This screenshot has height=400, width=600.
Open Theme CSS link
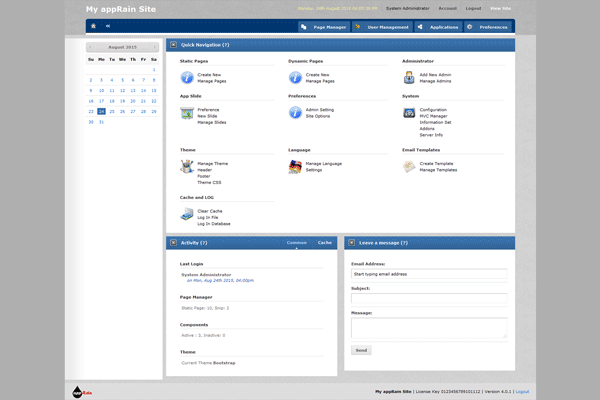point(209,183)
